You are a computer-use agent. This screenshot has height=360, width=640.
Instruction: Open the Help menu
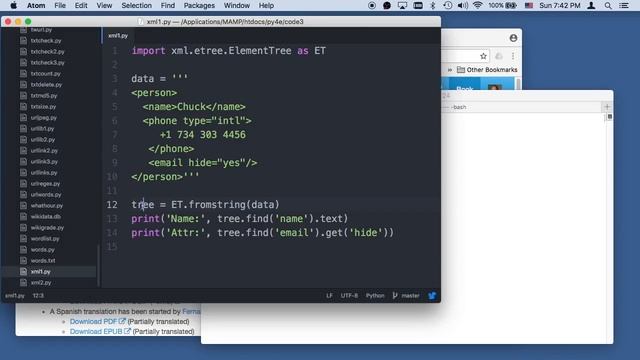click(x=266, y=6)
